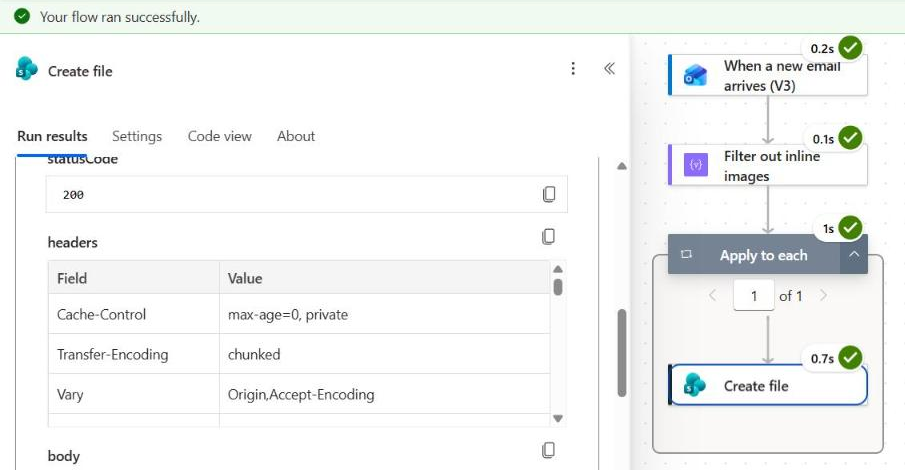Click the green success check in banner
Screen dimensions: 905x470
[22, 16]
